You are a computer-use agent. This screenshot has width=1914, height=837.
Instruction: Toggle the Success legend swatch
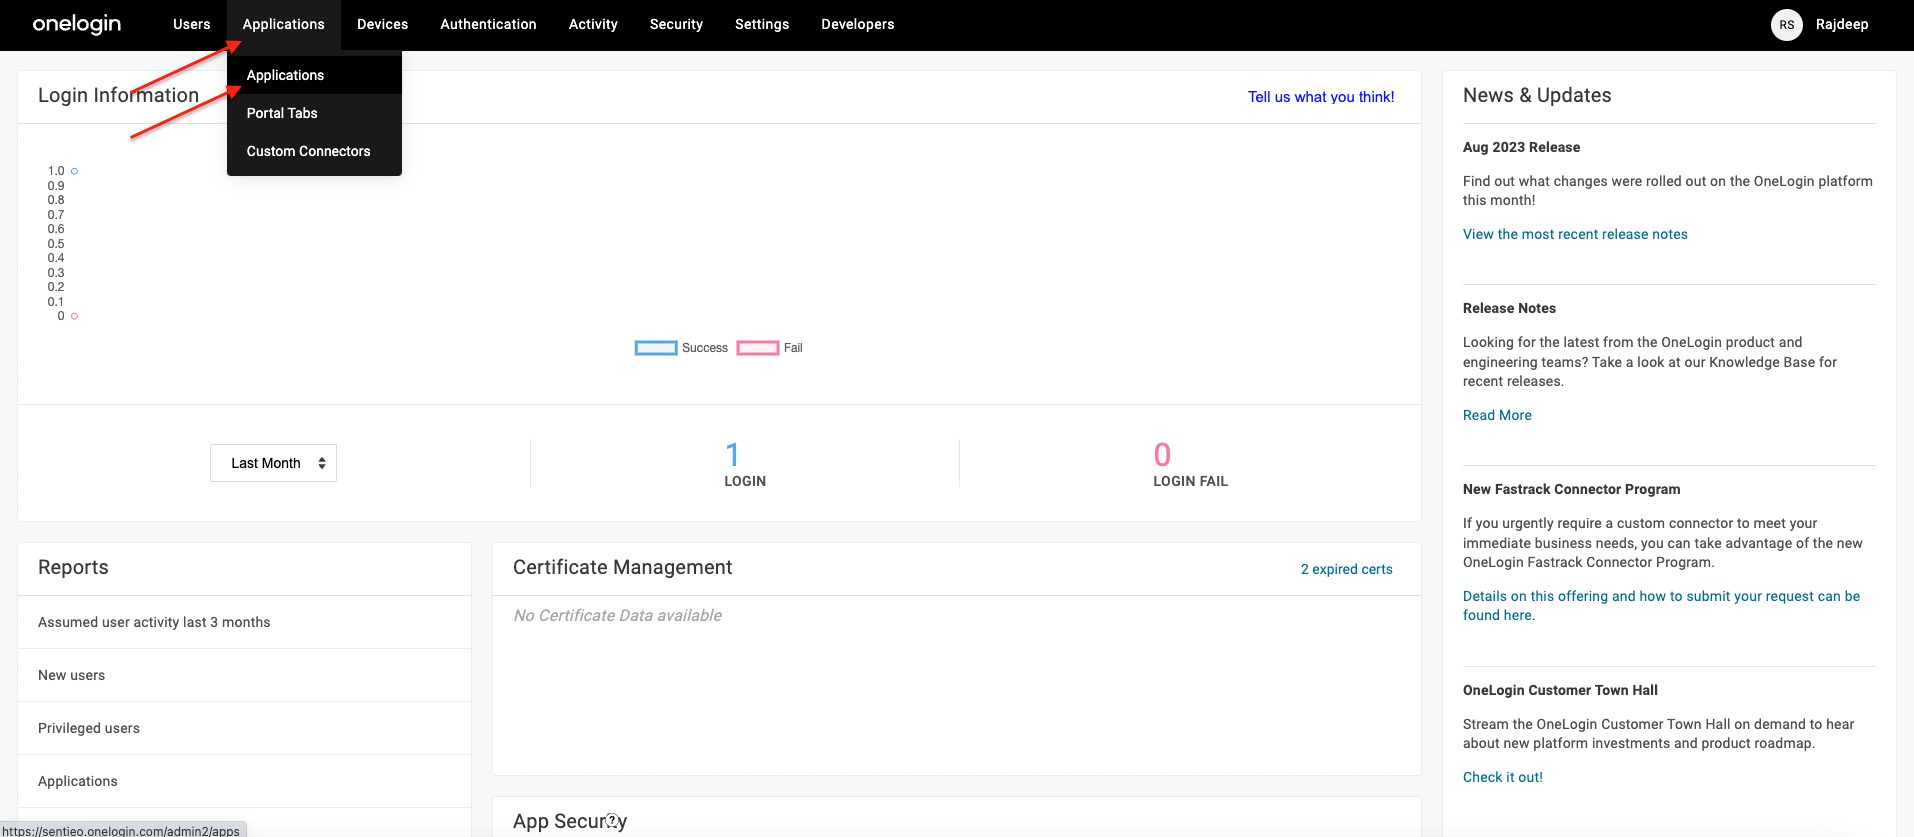coord(656,348)
